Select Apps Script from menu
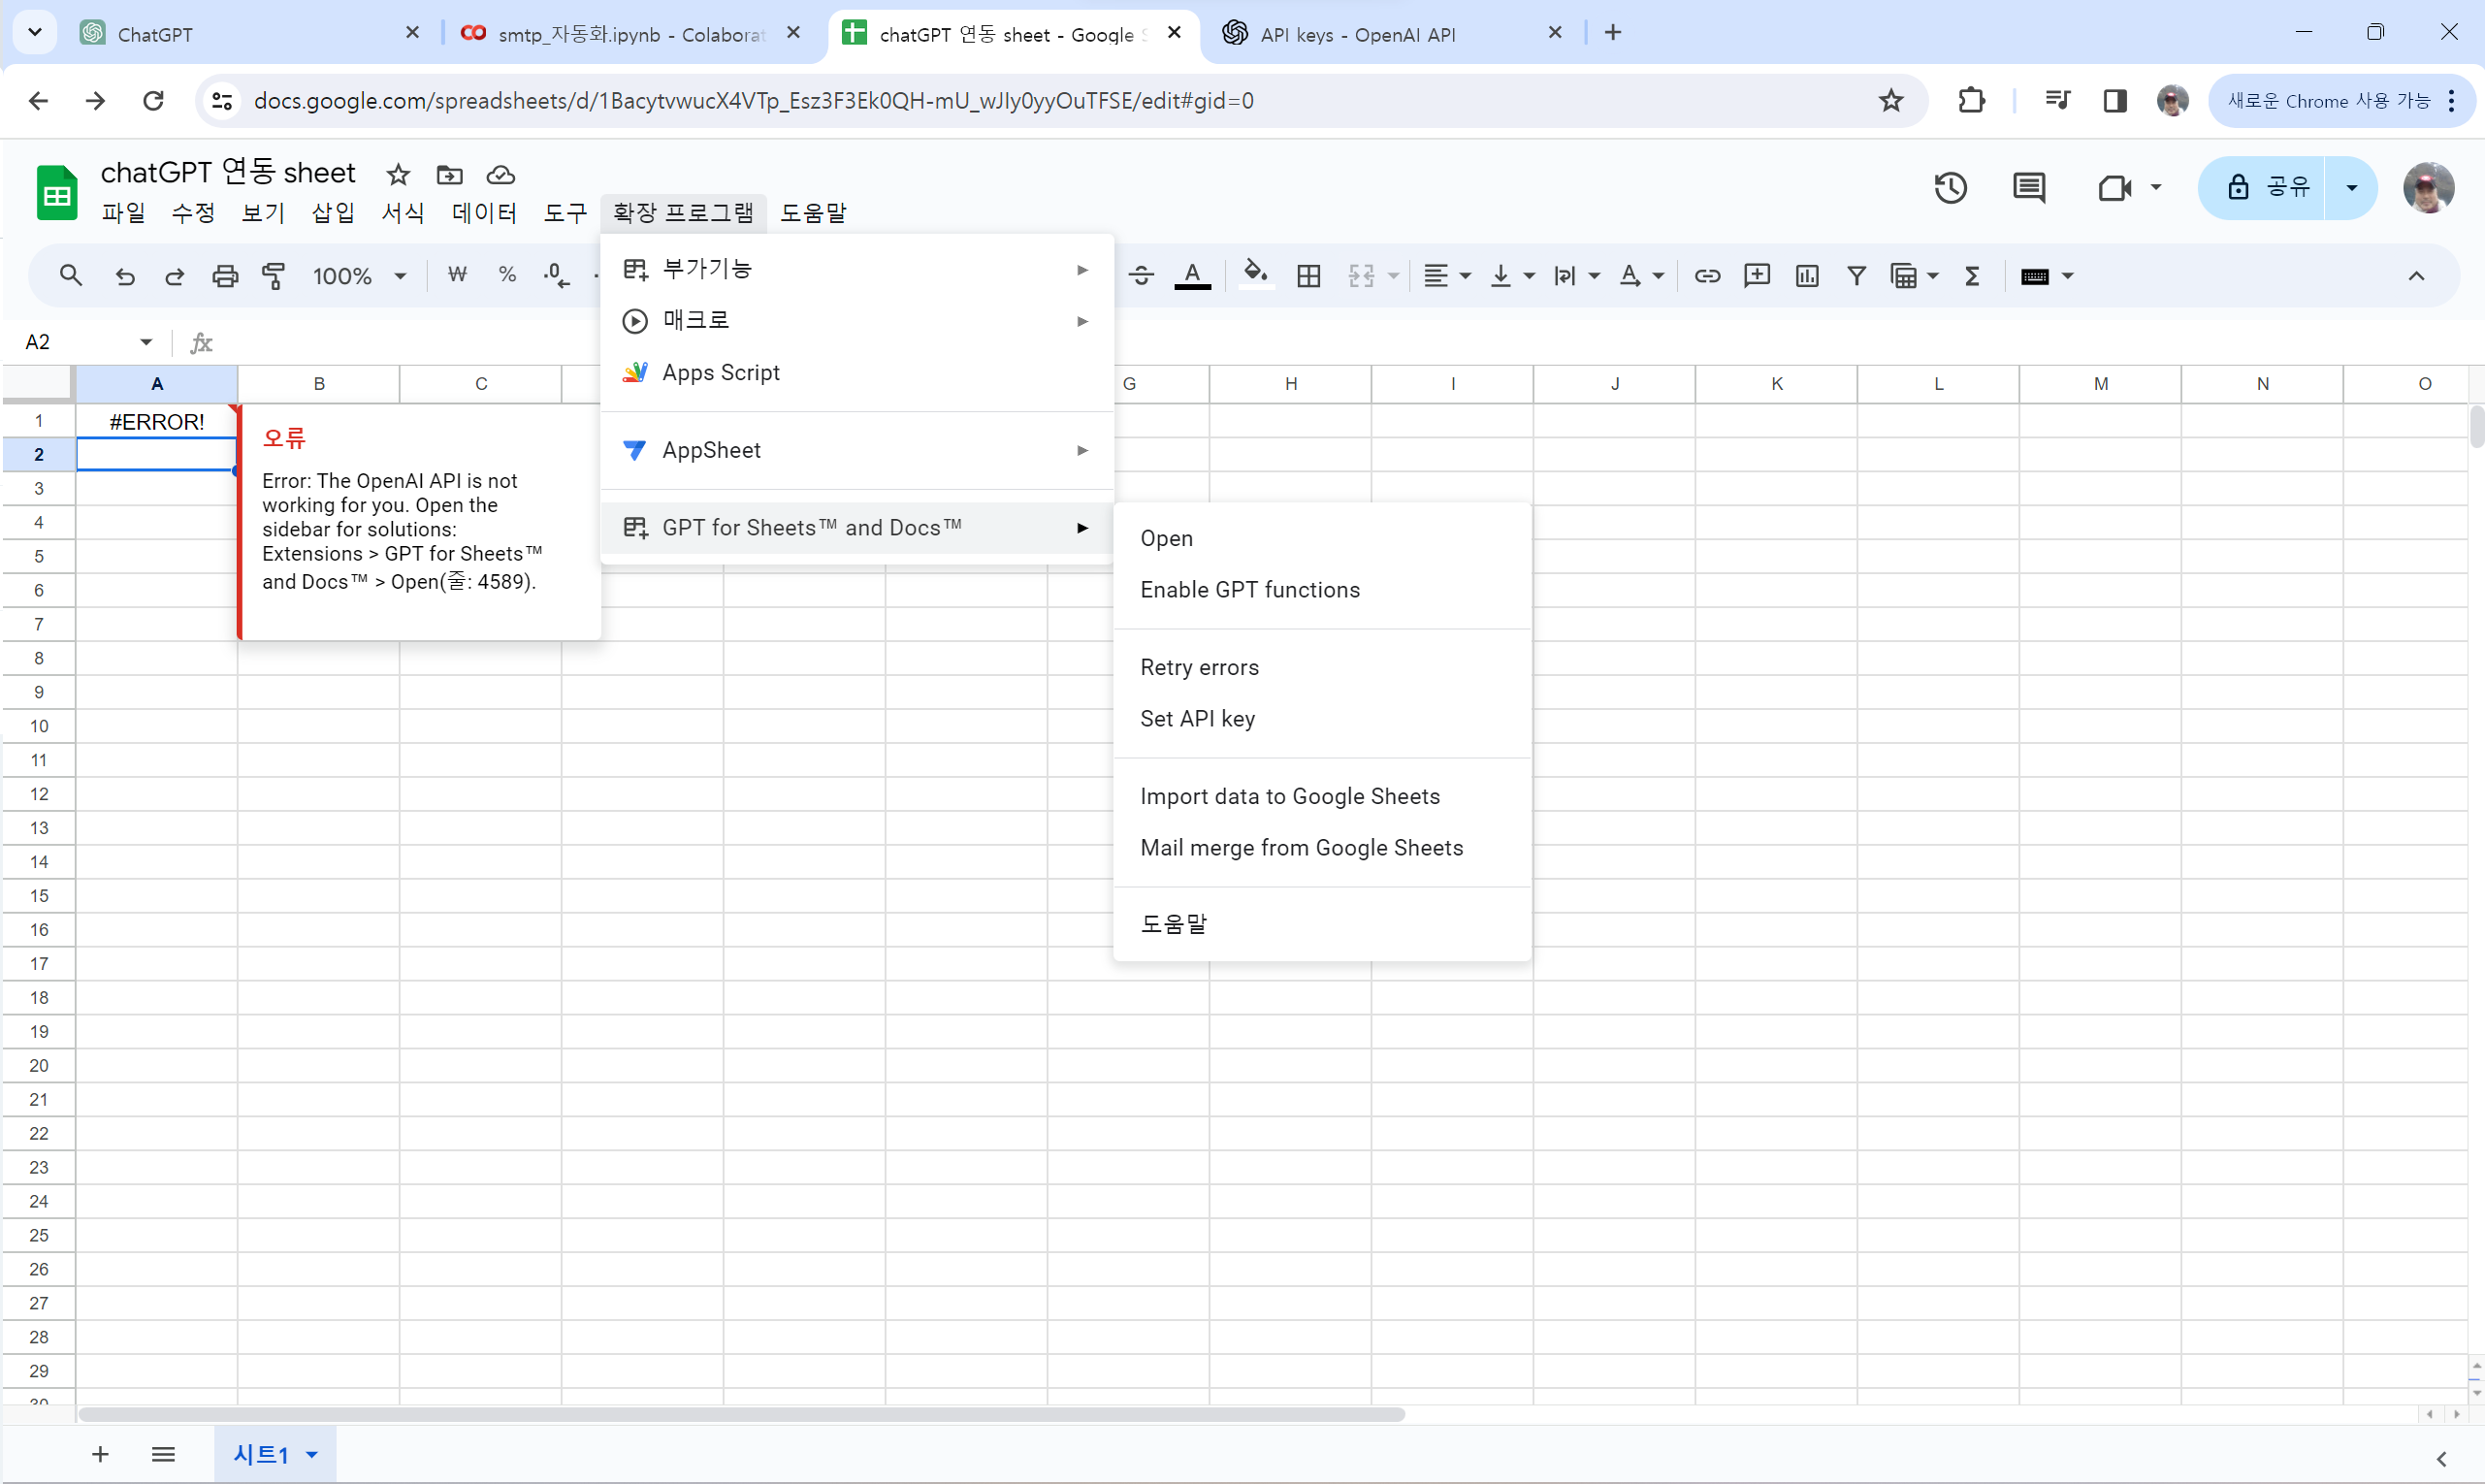The height and width of the screenshot is (1484, 2485). pos(857,373)
